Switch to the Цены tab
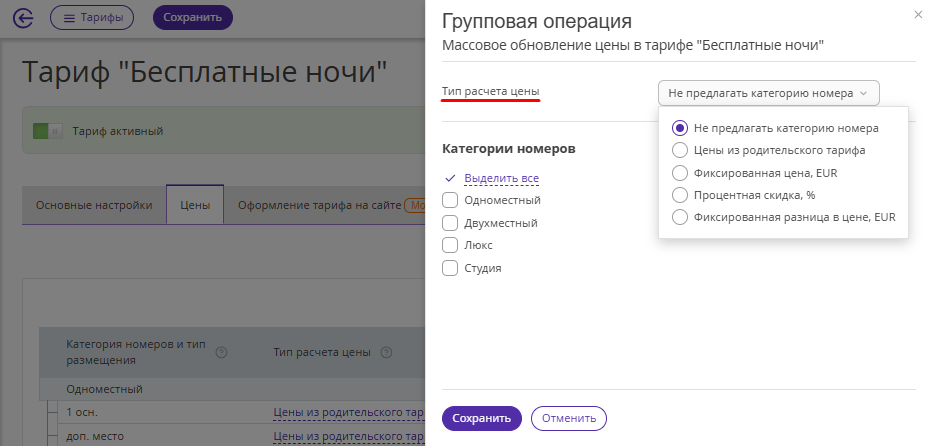931x446 pixels. coord(195,205)
